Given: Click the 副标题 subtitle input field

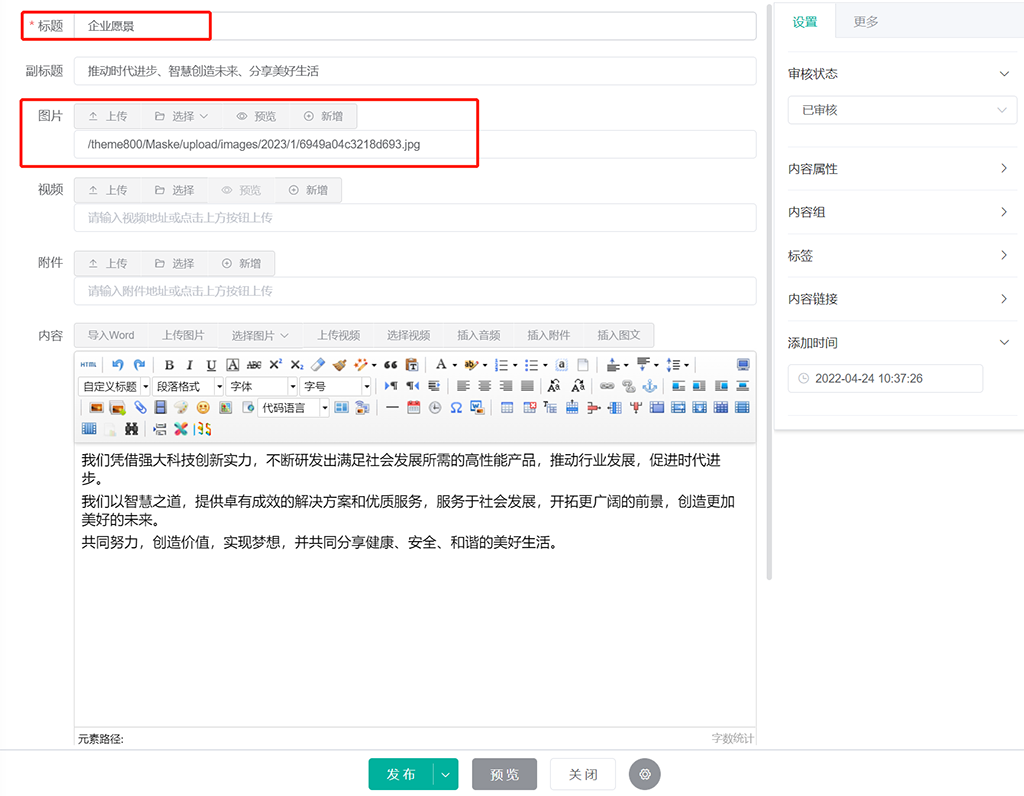Looking at the screenshot, I should tap(415, 72).
